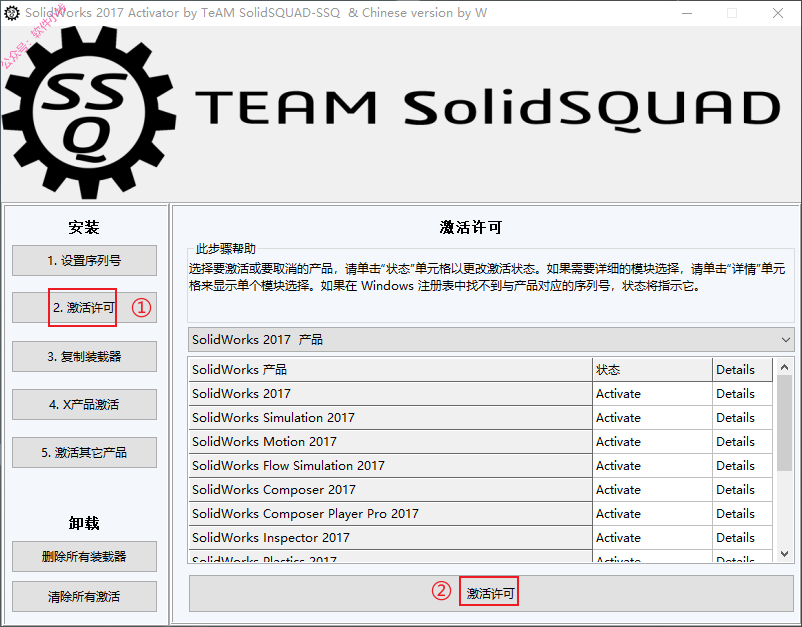Open Details for SolidWorks Motion 2017
The image size is (802, 627).
tap(742, 442)
